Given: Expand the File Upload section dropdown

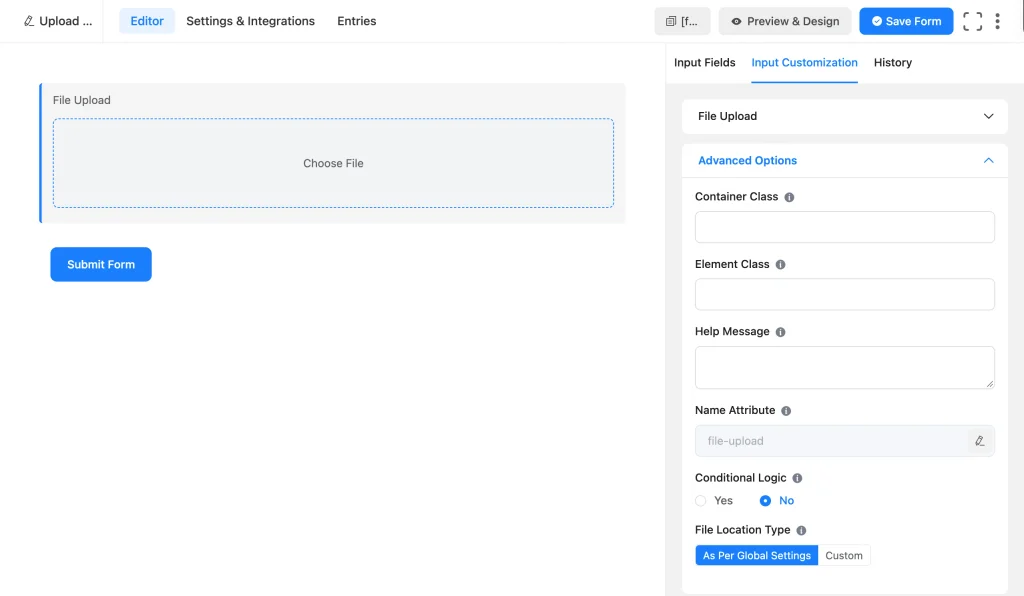Looking at the screenshot, I should pos(844,116).
